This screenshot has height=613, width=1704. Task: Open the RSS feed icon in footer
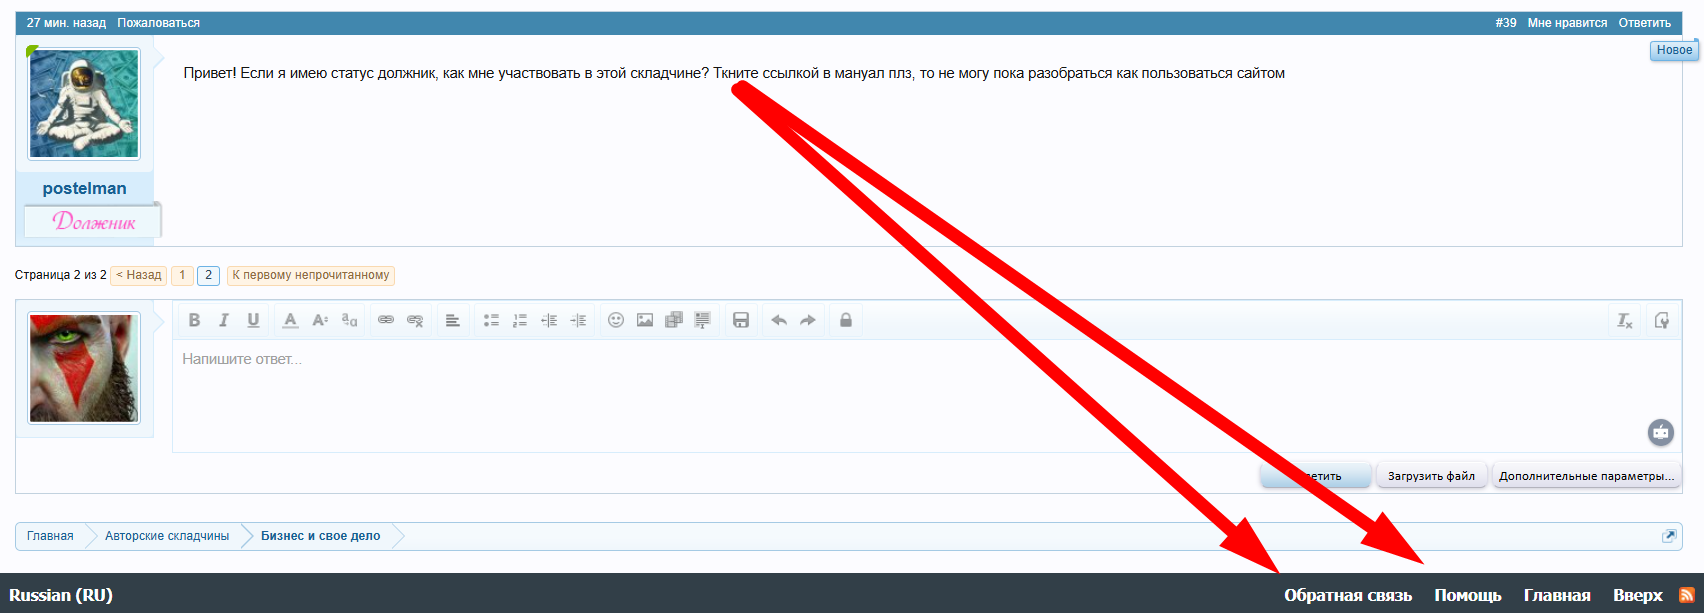click(1687, 595)
